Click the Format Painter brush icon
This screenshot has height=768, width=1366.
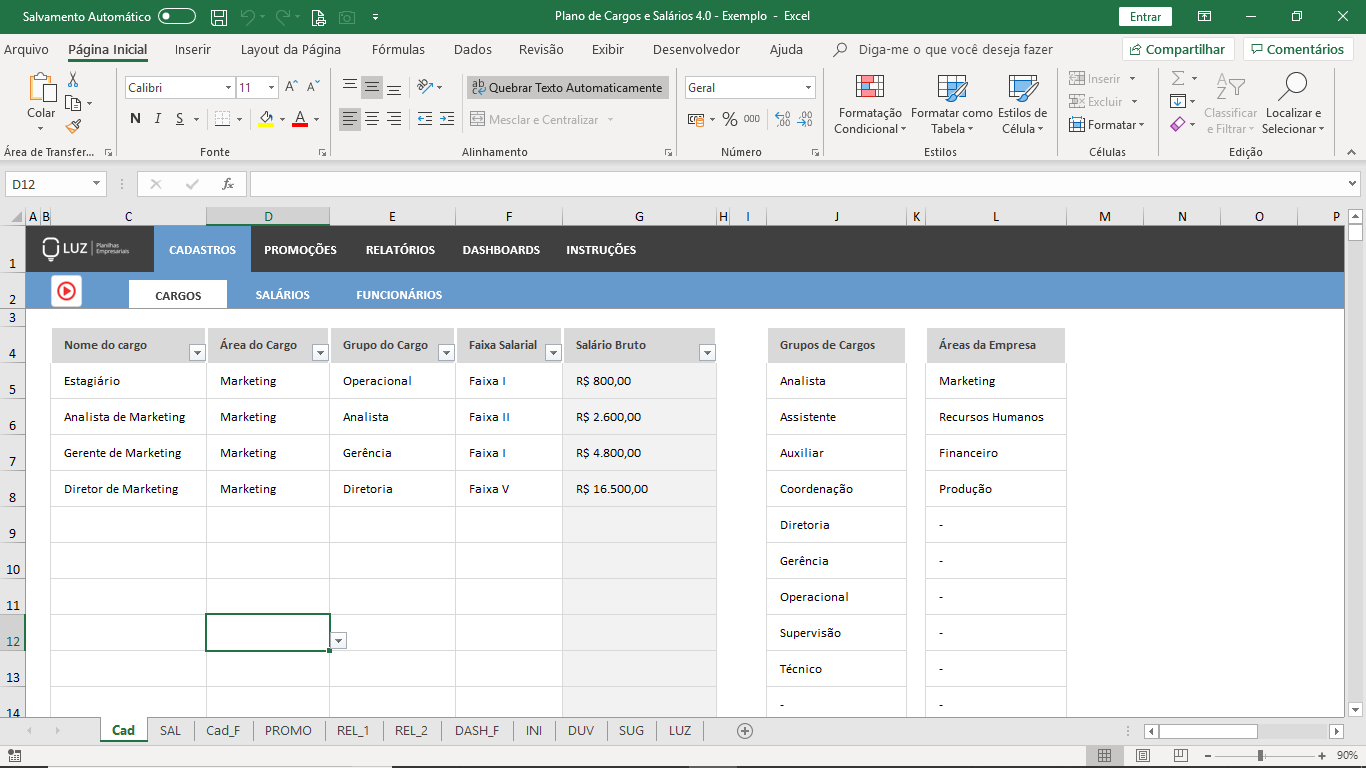[73, 126]
